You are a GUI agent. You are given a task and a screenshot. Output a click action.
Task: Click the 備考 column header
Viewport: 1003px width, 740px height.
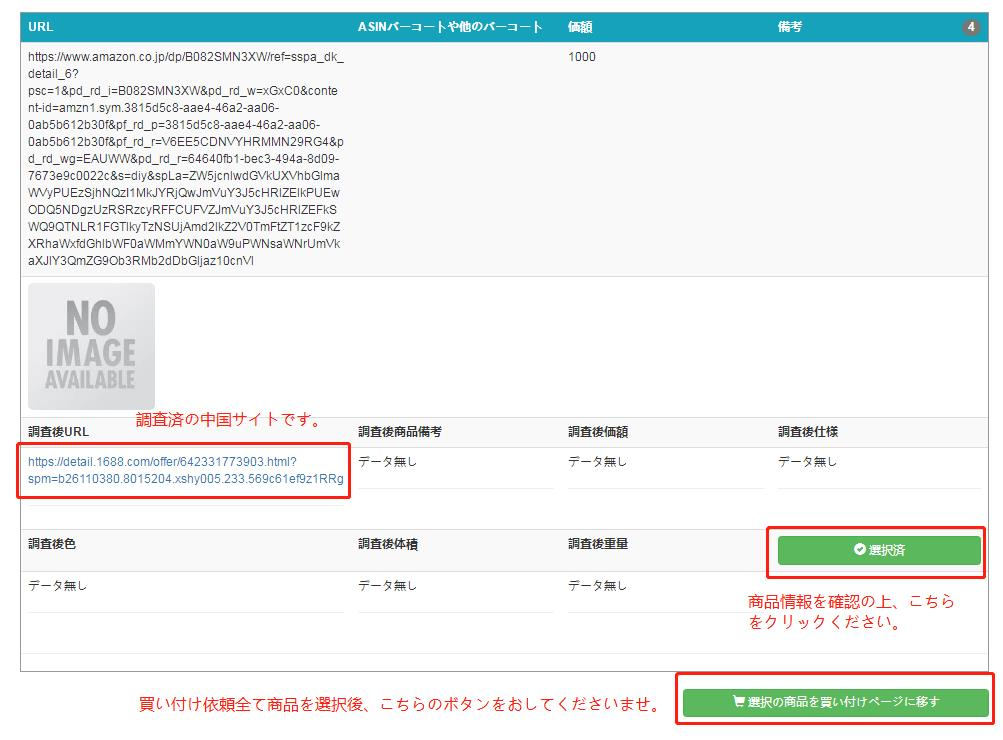point(790,27)
